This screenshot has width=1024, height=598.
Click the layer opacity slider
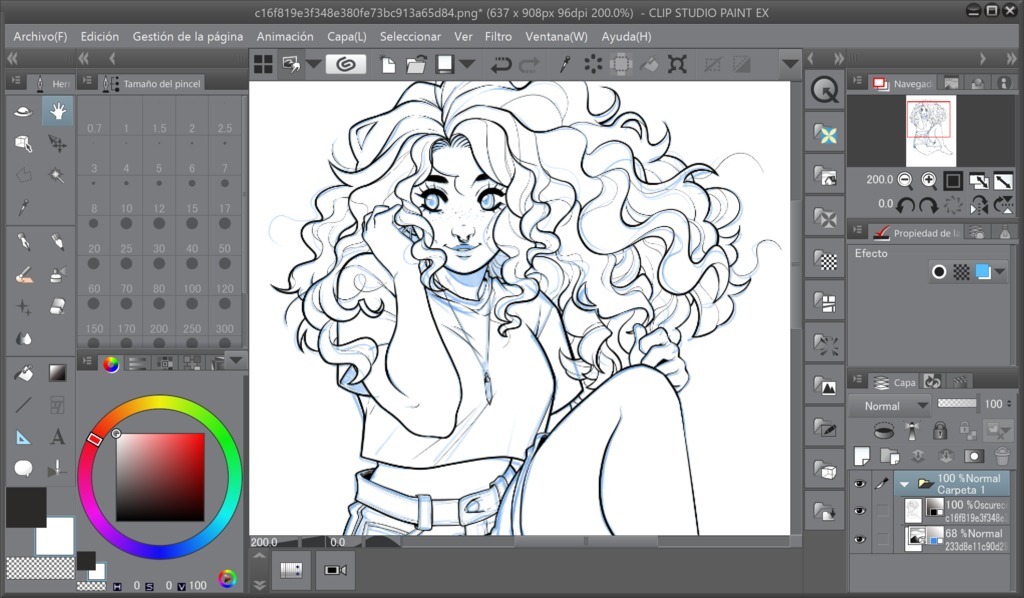956,404
